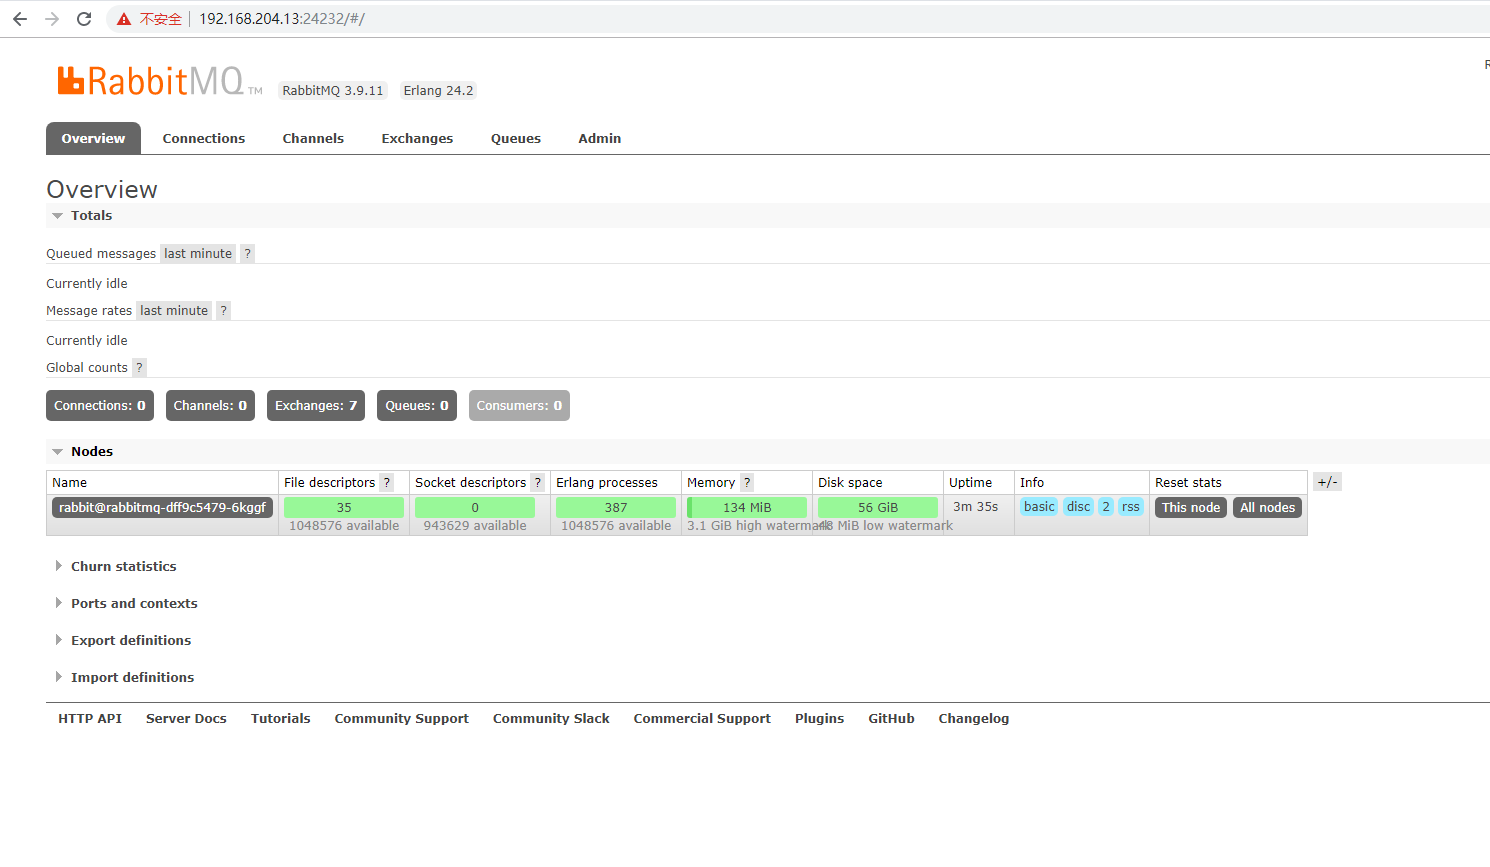Open help for Global counts

(x=140, y=367)
